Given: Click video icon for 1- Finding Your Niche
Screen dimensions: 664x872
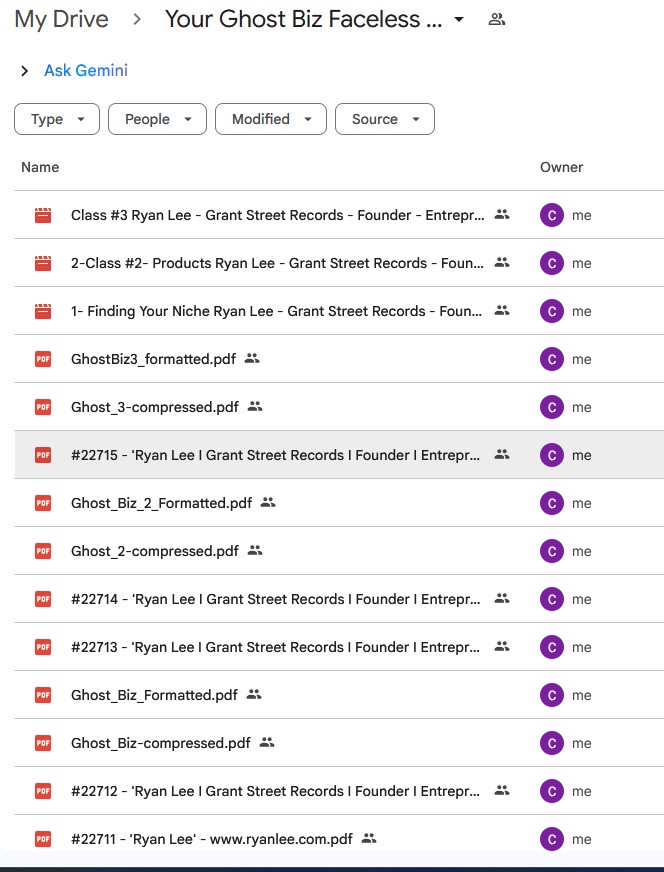Looking at the screenshot, I should (x=42, y=311).
